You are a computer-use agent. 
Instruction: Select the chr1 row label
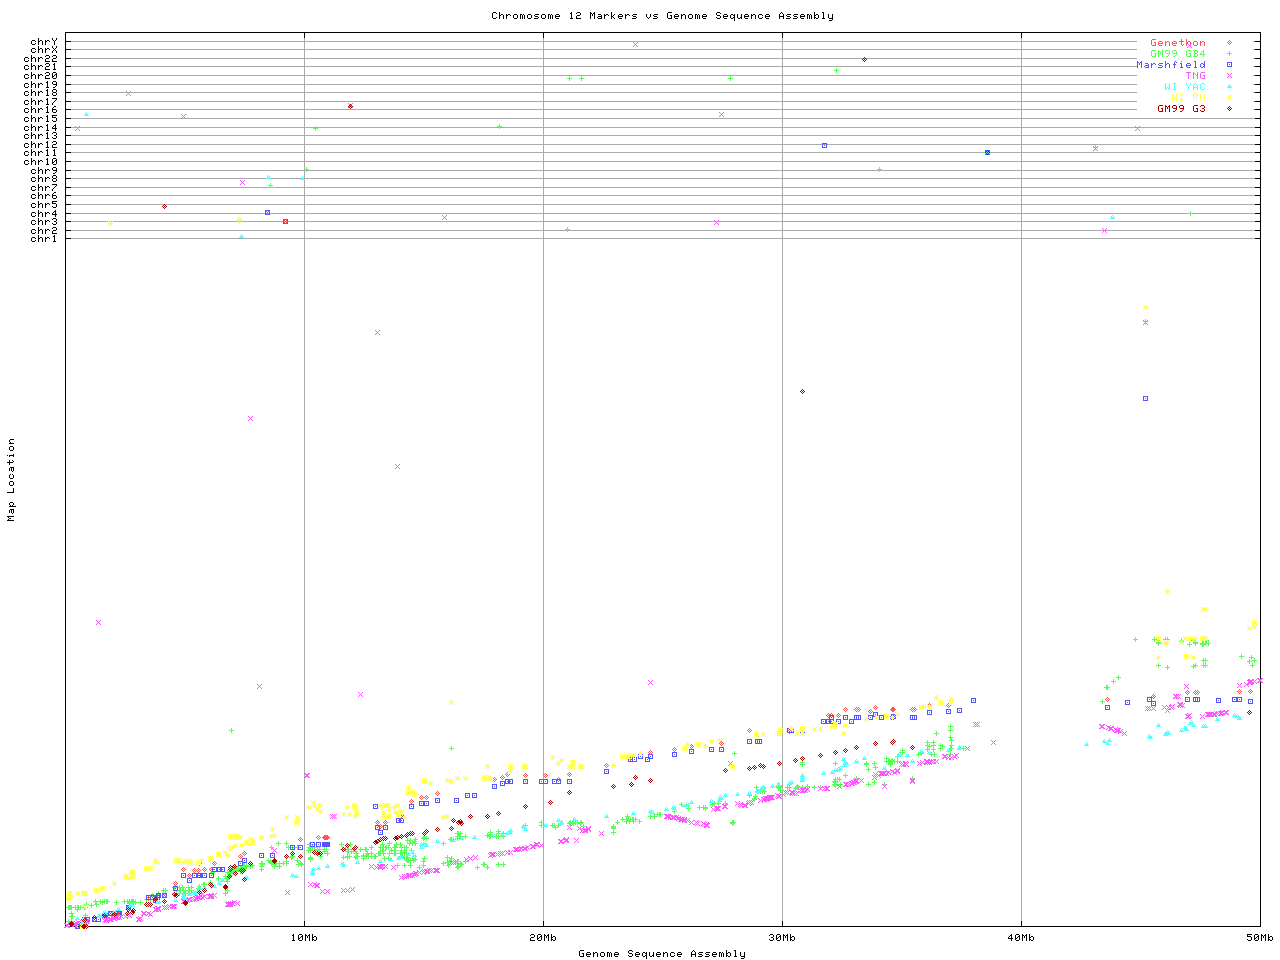(44, 239)
